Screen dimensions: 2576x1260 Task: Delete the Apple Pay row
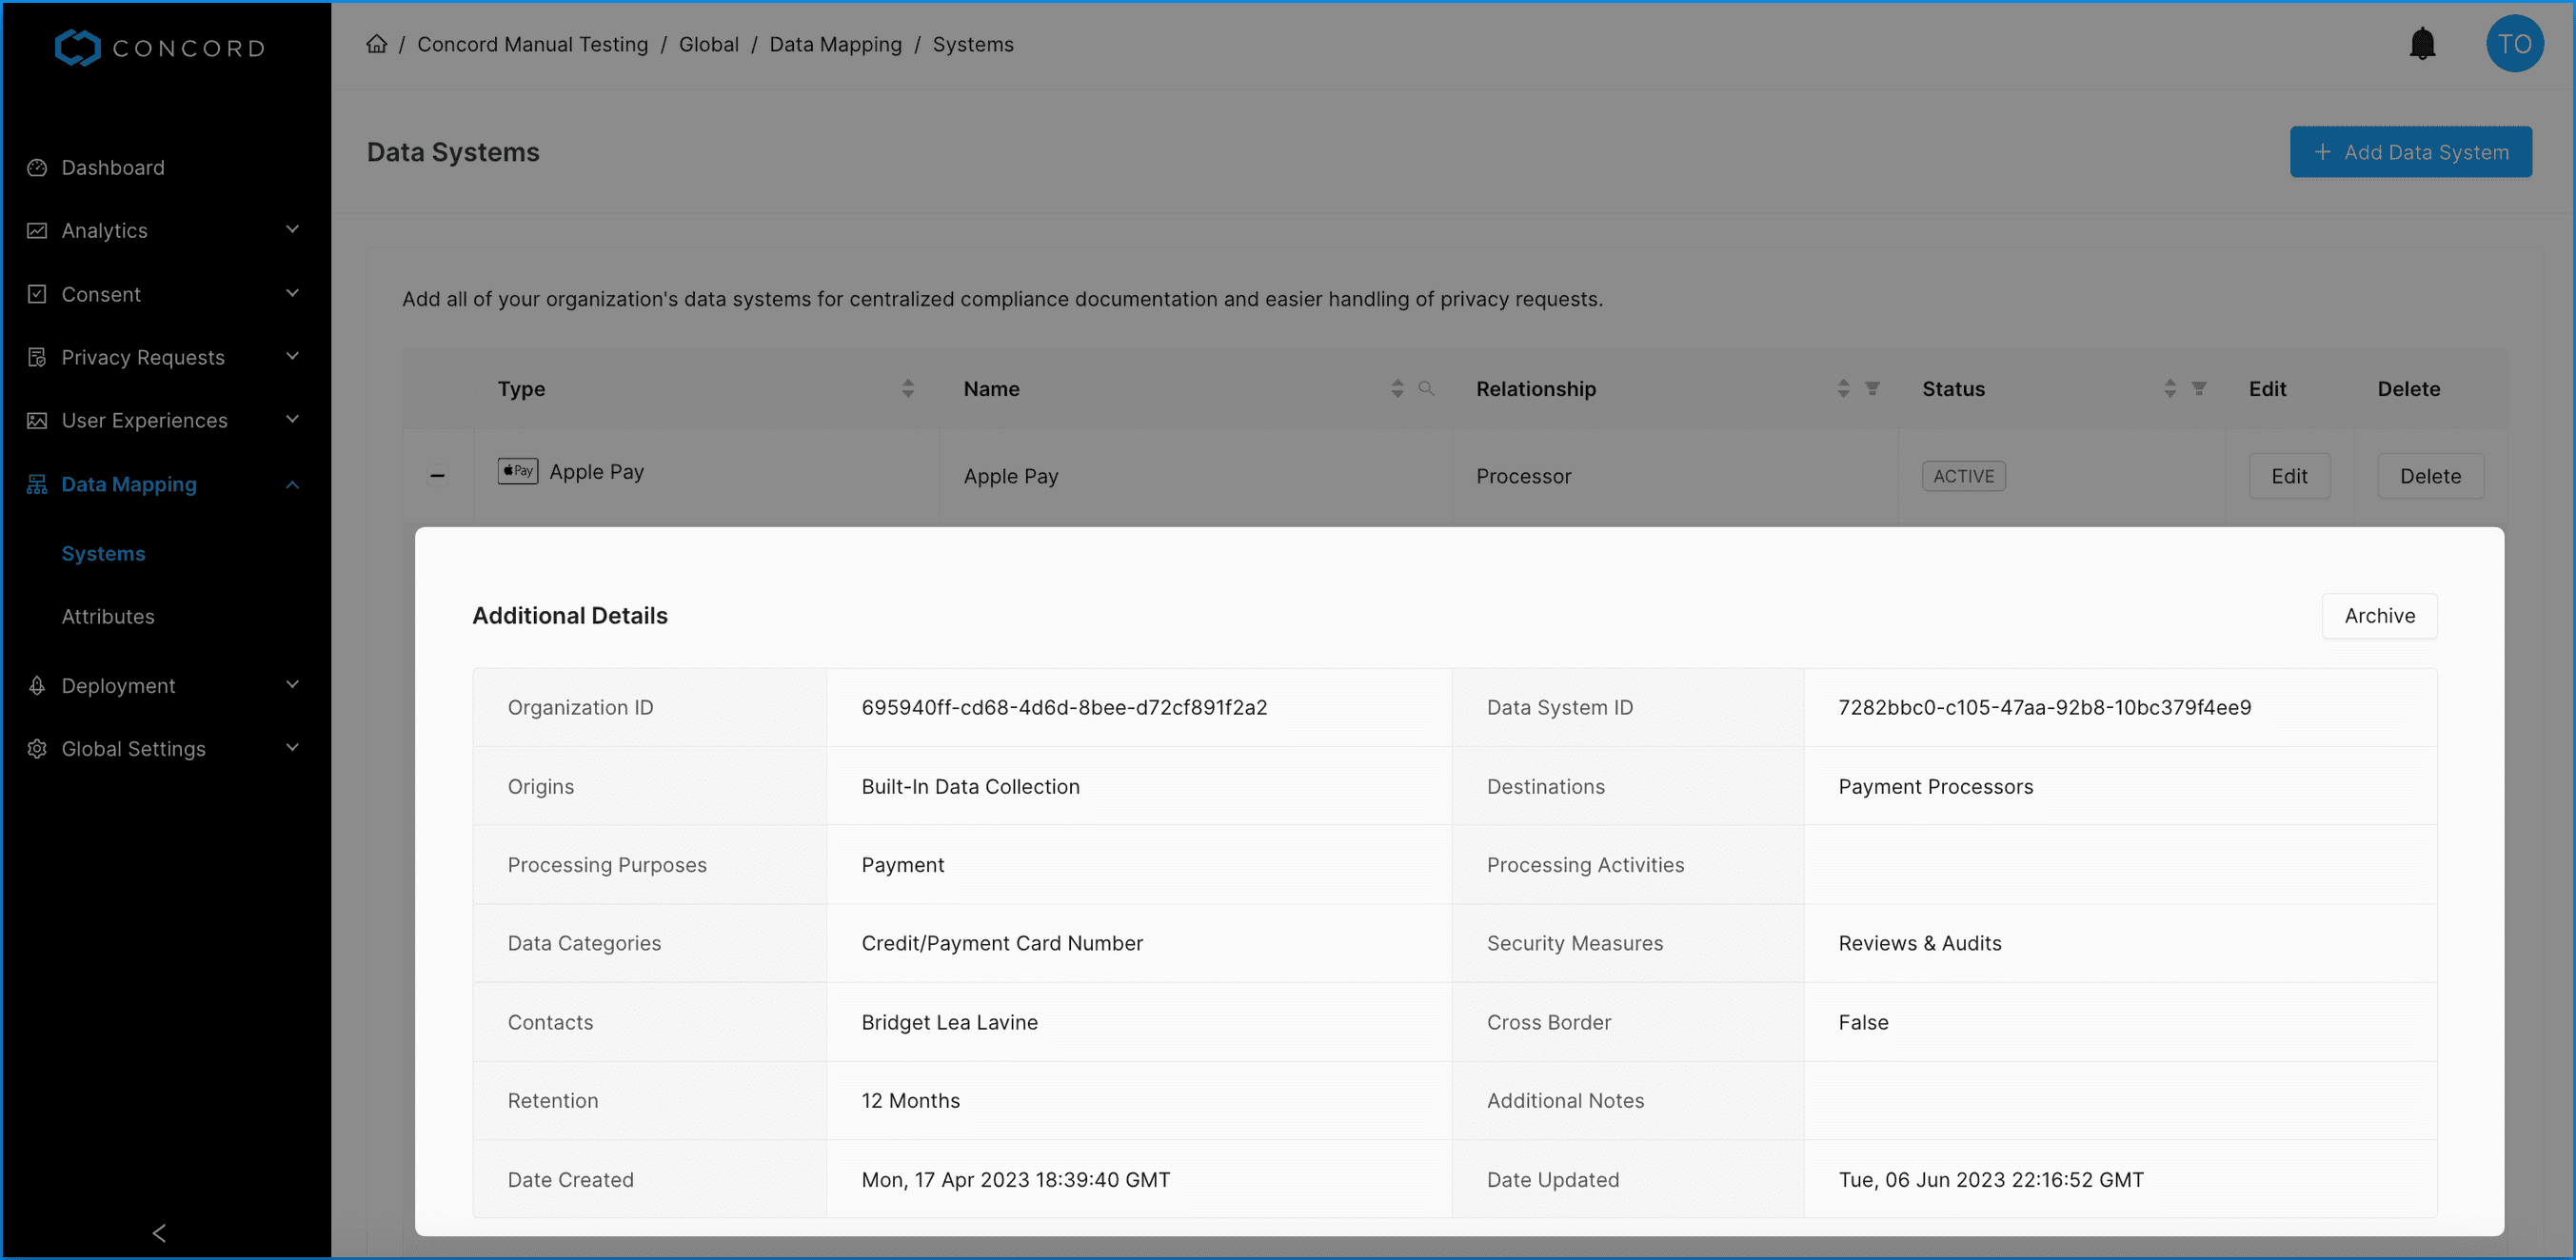pos(2429,476)
